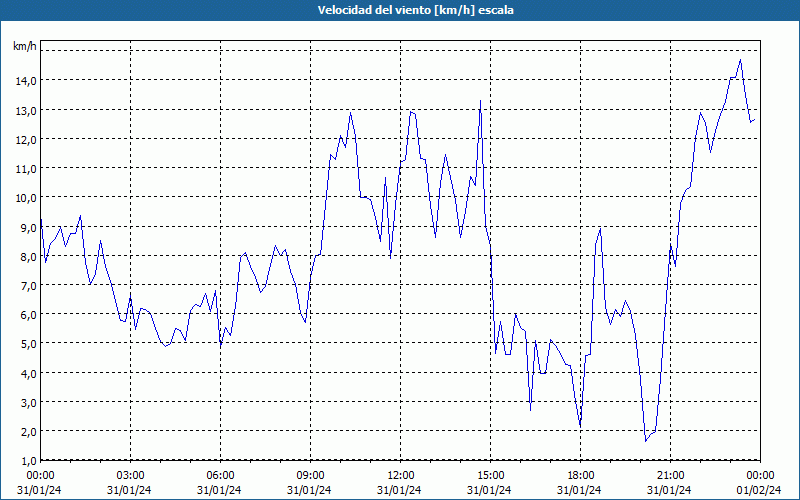
Task: Click the "13,0" y-axis value
Action: 26,110
